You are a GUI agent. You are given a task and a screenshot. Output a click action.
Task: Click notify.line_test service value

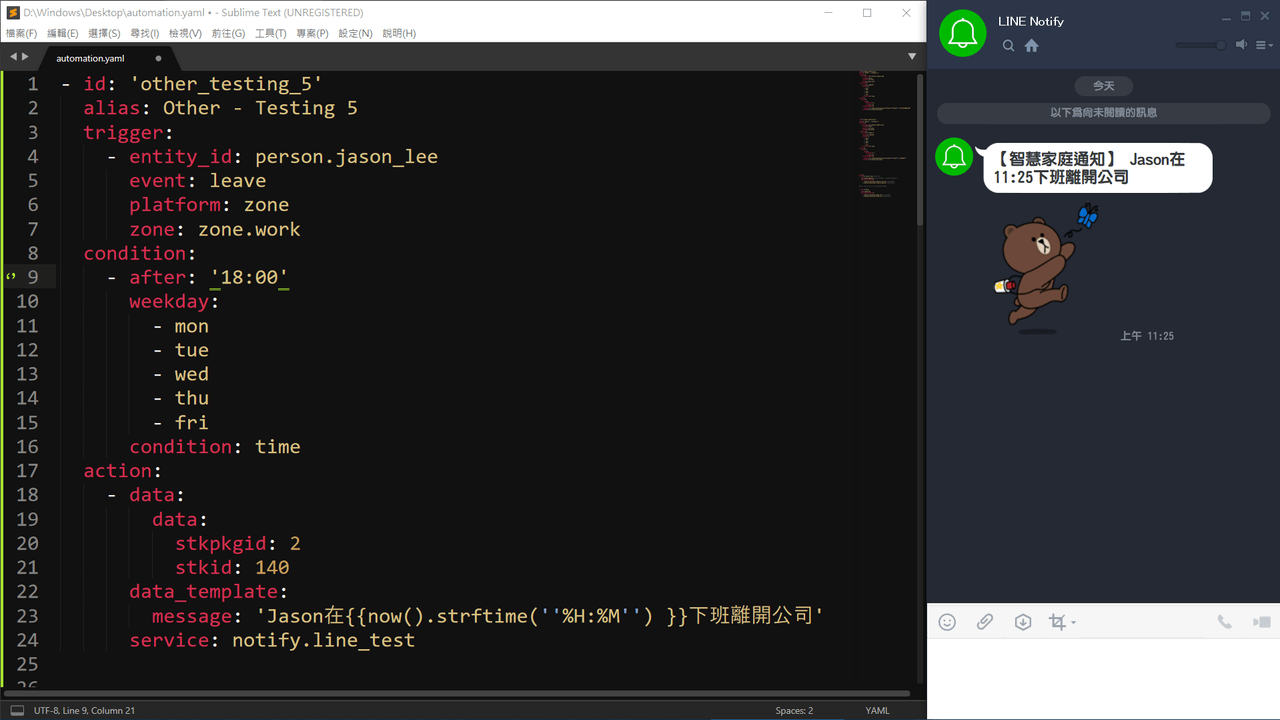(x=323, y=640)
